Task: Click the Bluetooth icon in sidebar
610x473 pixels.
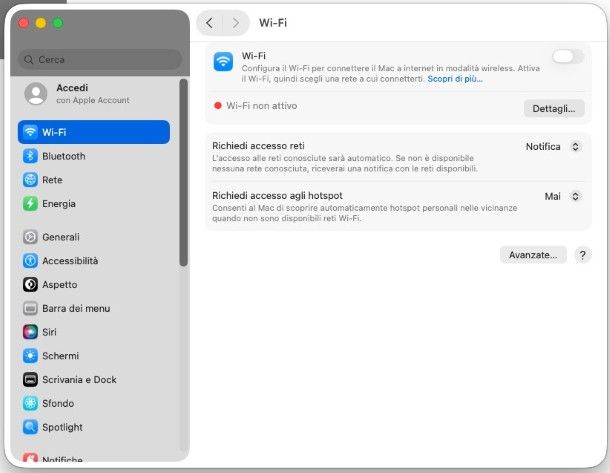Action: click(30, 156)
